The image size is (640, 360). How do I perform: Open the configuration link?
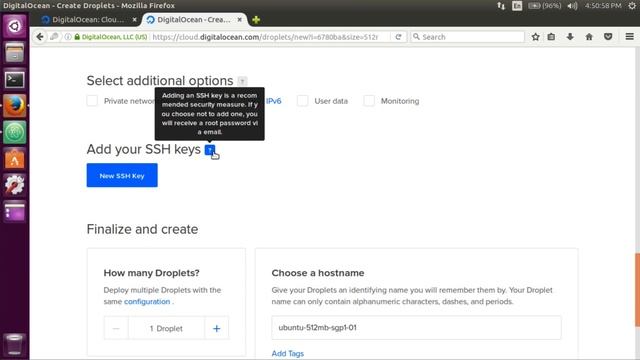(147, 302)
